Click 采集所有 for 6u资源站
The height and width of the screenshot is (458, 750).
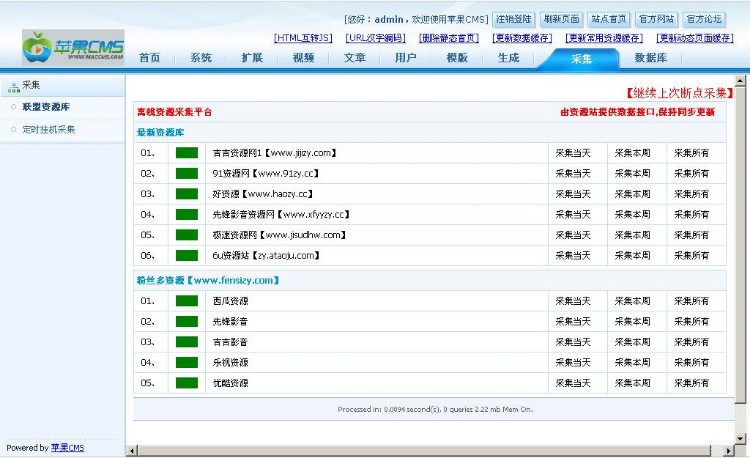[x=692, y=256]
